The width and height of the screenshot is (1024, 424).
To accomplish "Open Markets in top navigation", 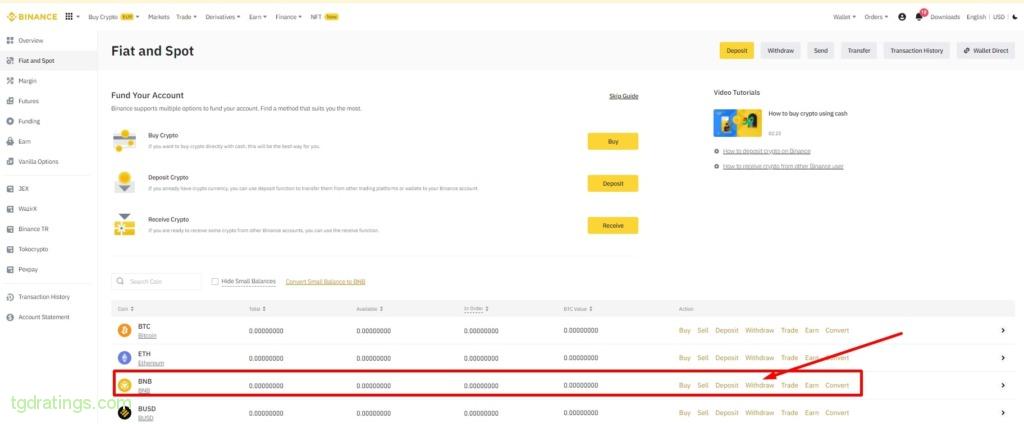I will [x=159, y=17].
